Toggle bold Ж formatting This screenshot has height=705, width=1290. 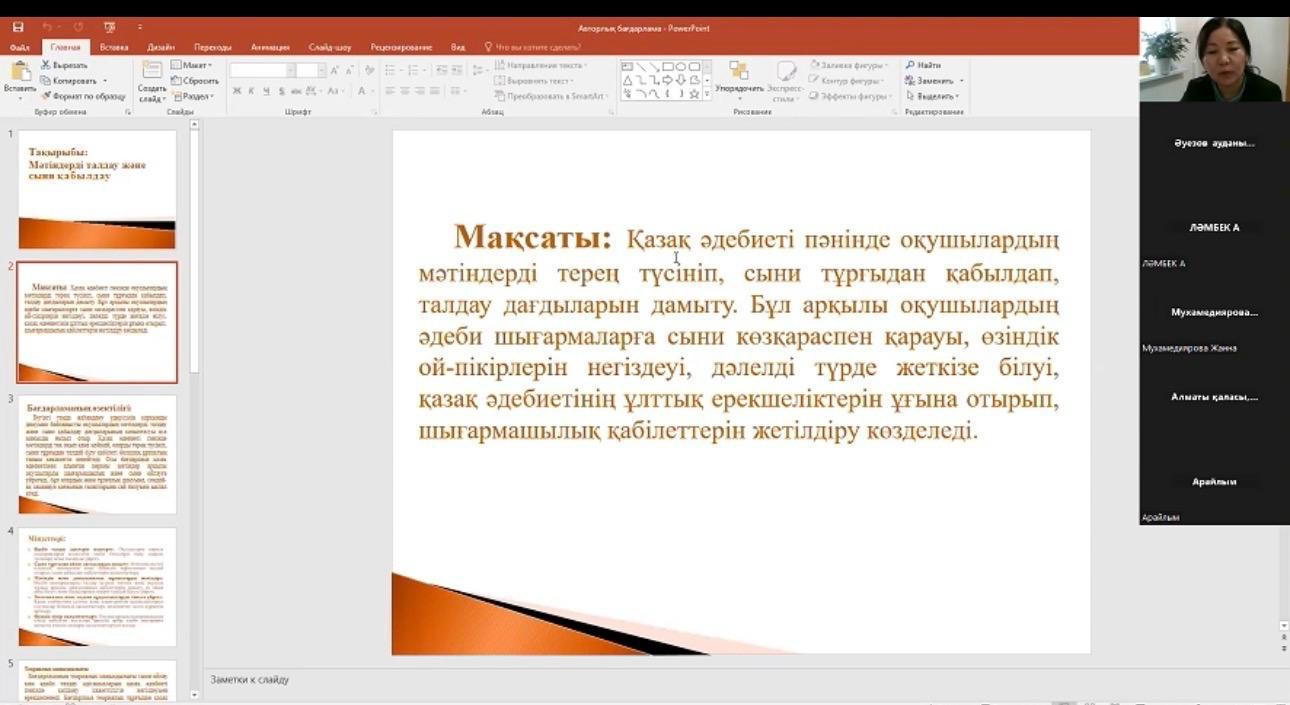tap(237, 91)
